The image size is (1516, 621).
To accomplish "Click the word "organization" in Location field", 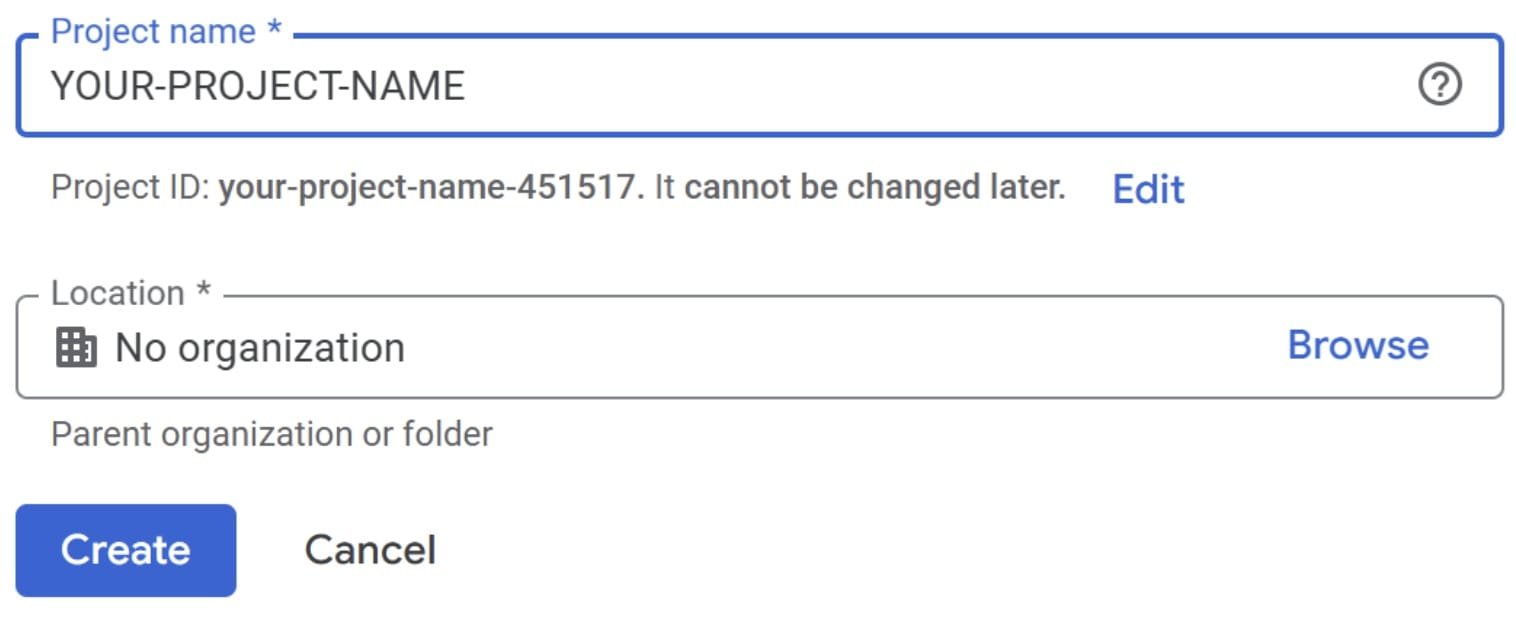I will pos(291,348).
